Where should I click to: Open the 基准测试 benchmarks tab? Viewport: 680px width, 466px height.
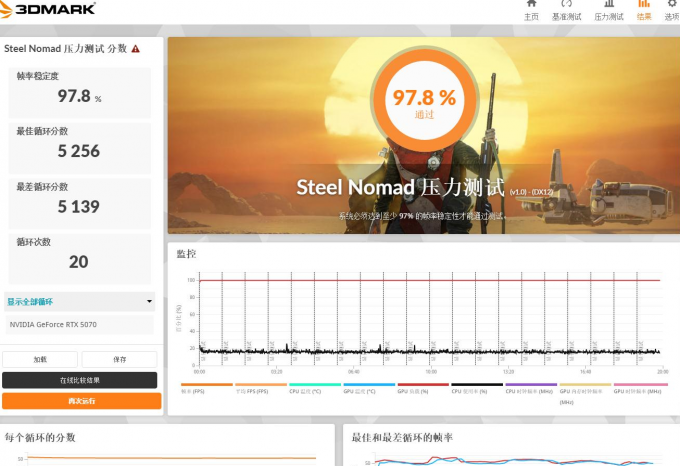(x=566, y=10)
